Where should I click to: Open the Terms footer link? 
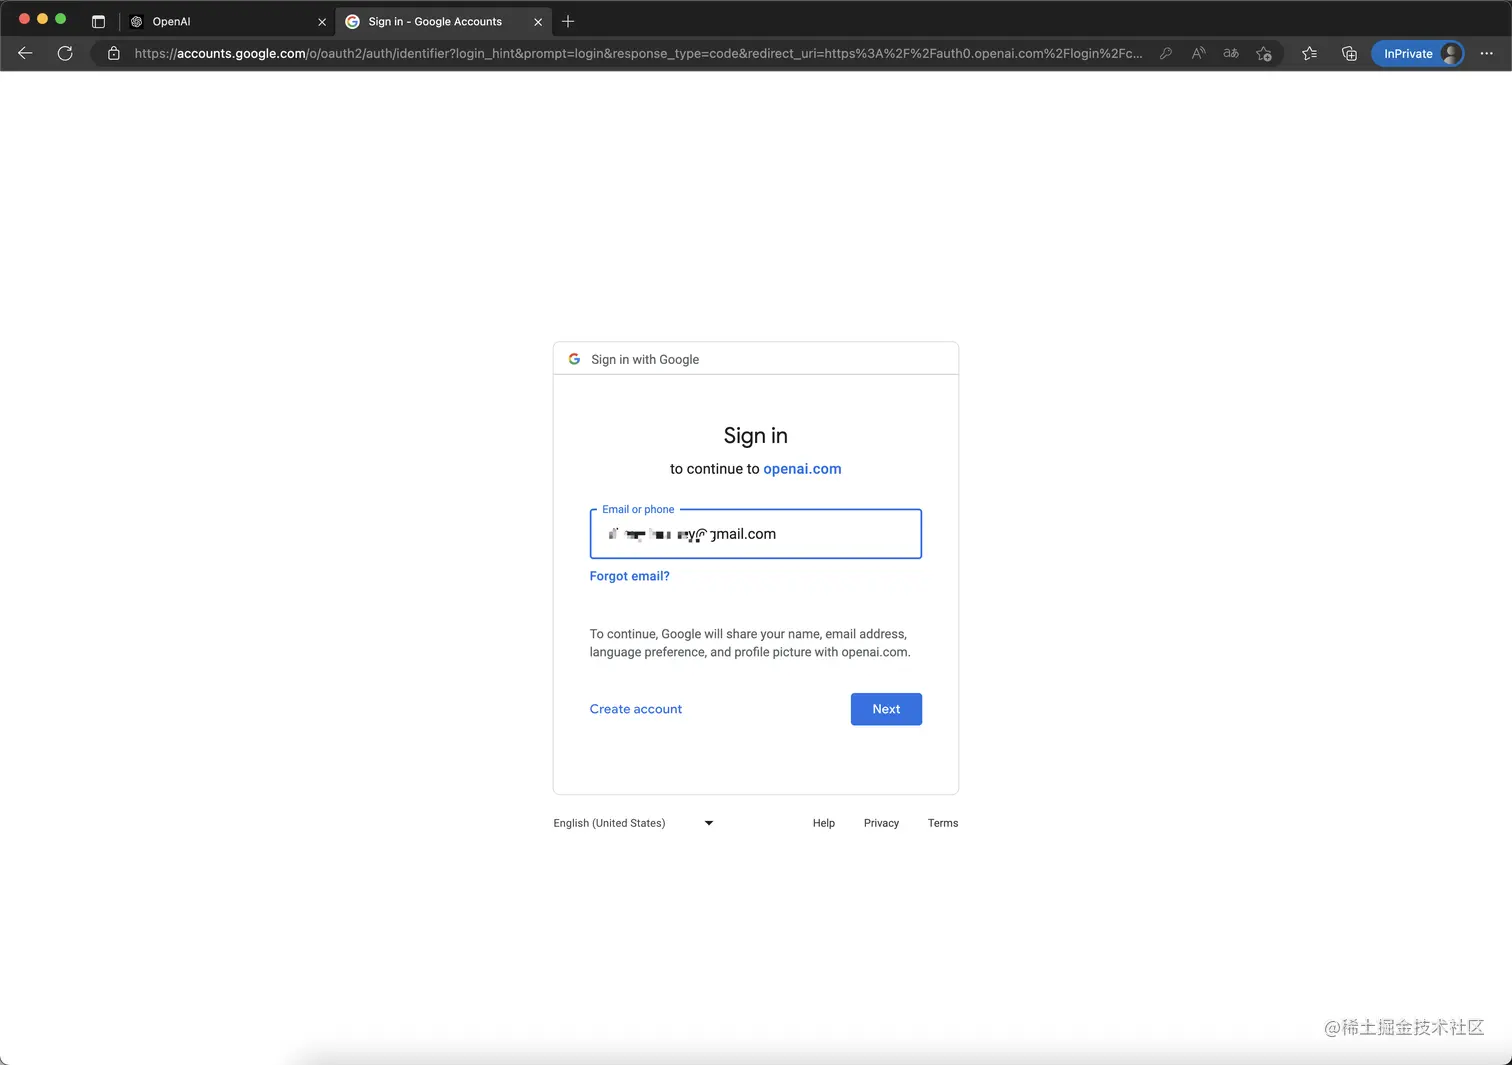[943, 823]
